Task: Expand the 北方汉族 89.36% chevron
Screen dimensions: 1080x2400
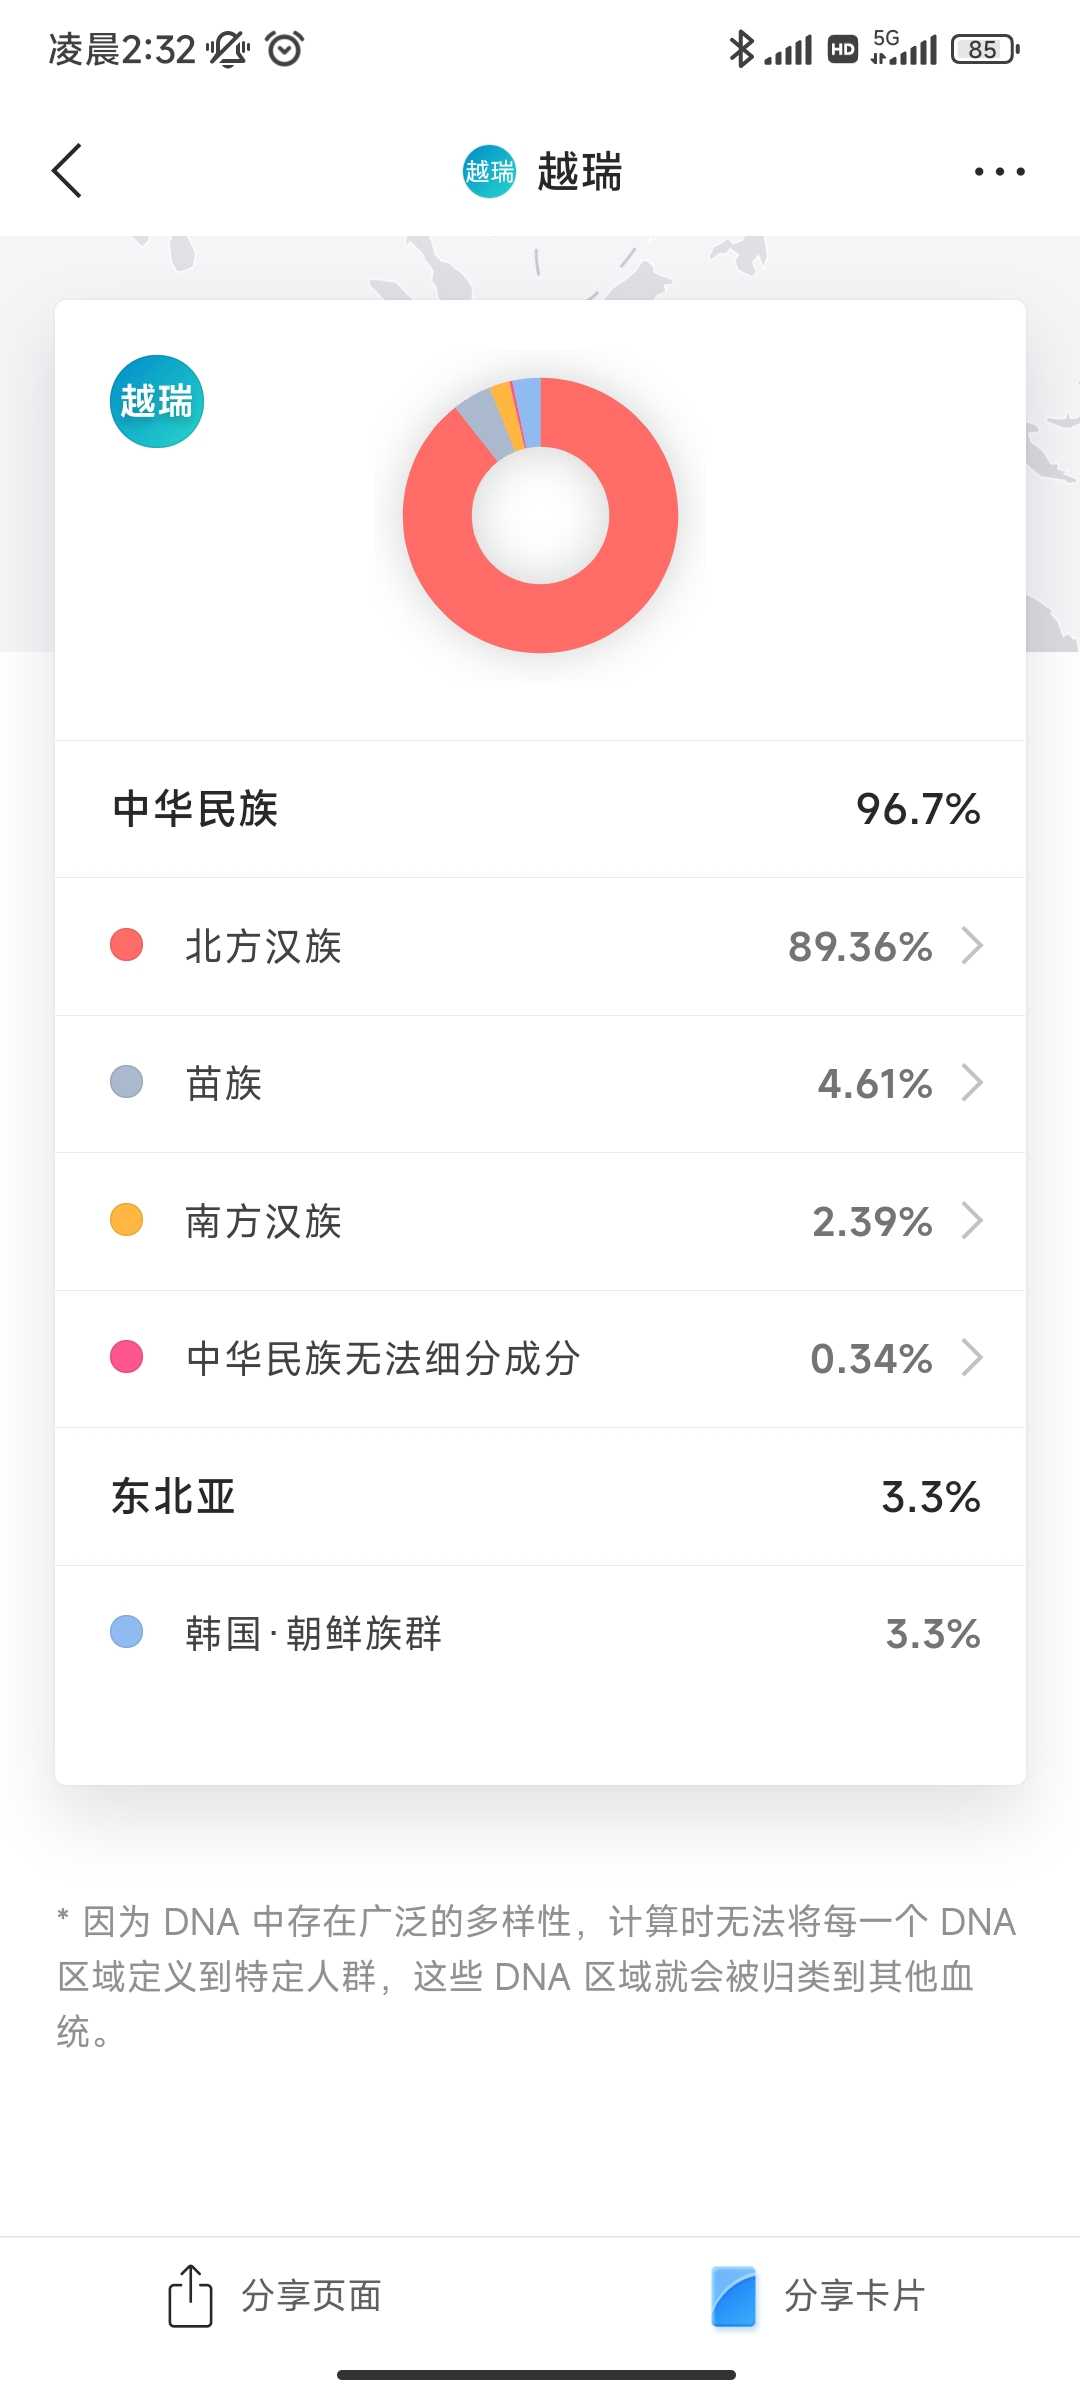Action: click(x=972, y=945)
